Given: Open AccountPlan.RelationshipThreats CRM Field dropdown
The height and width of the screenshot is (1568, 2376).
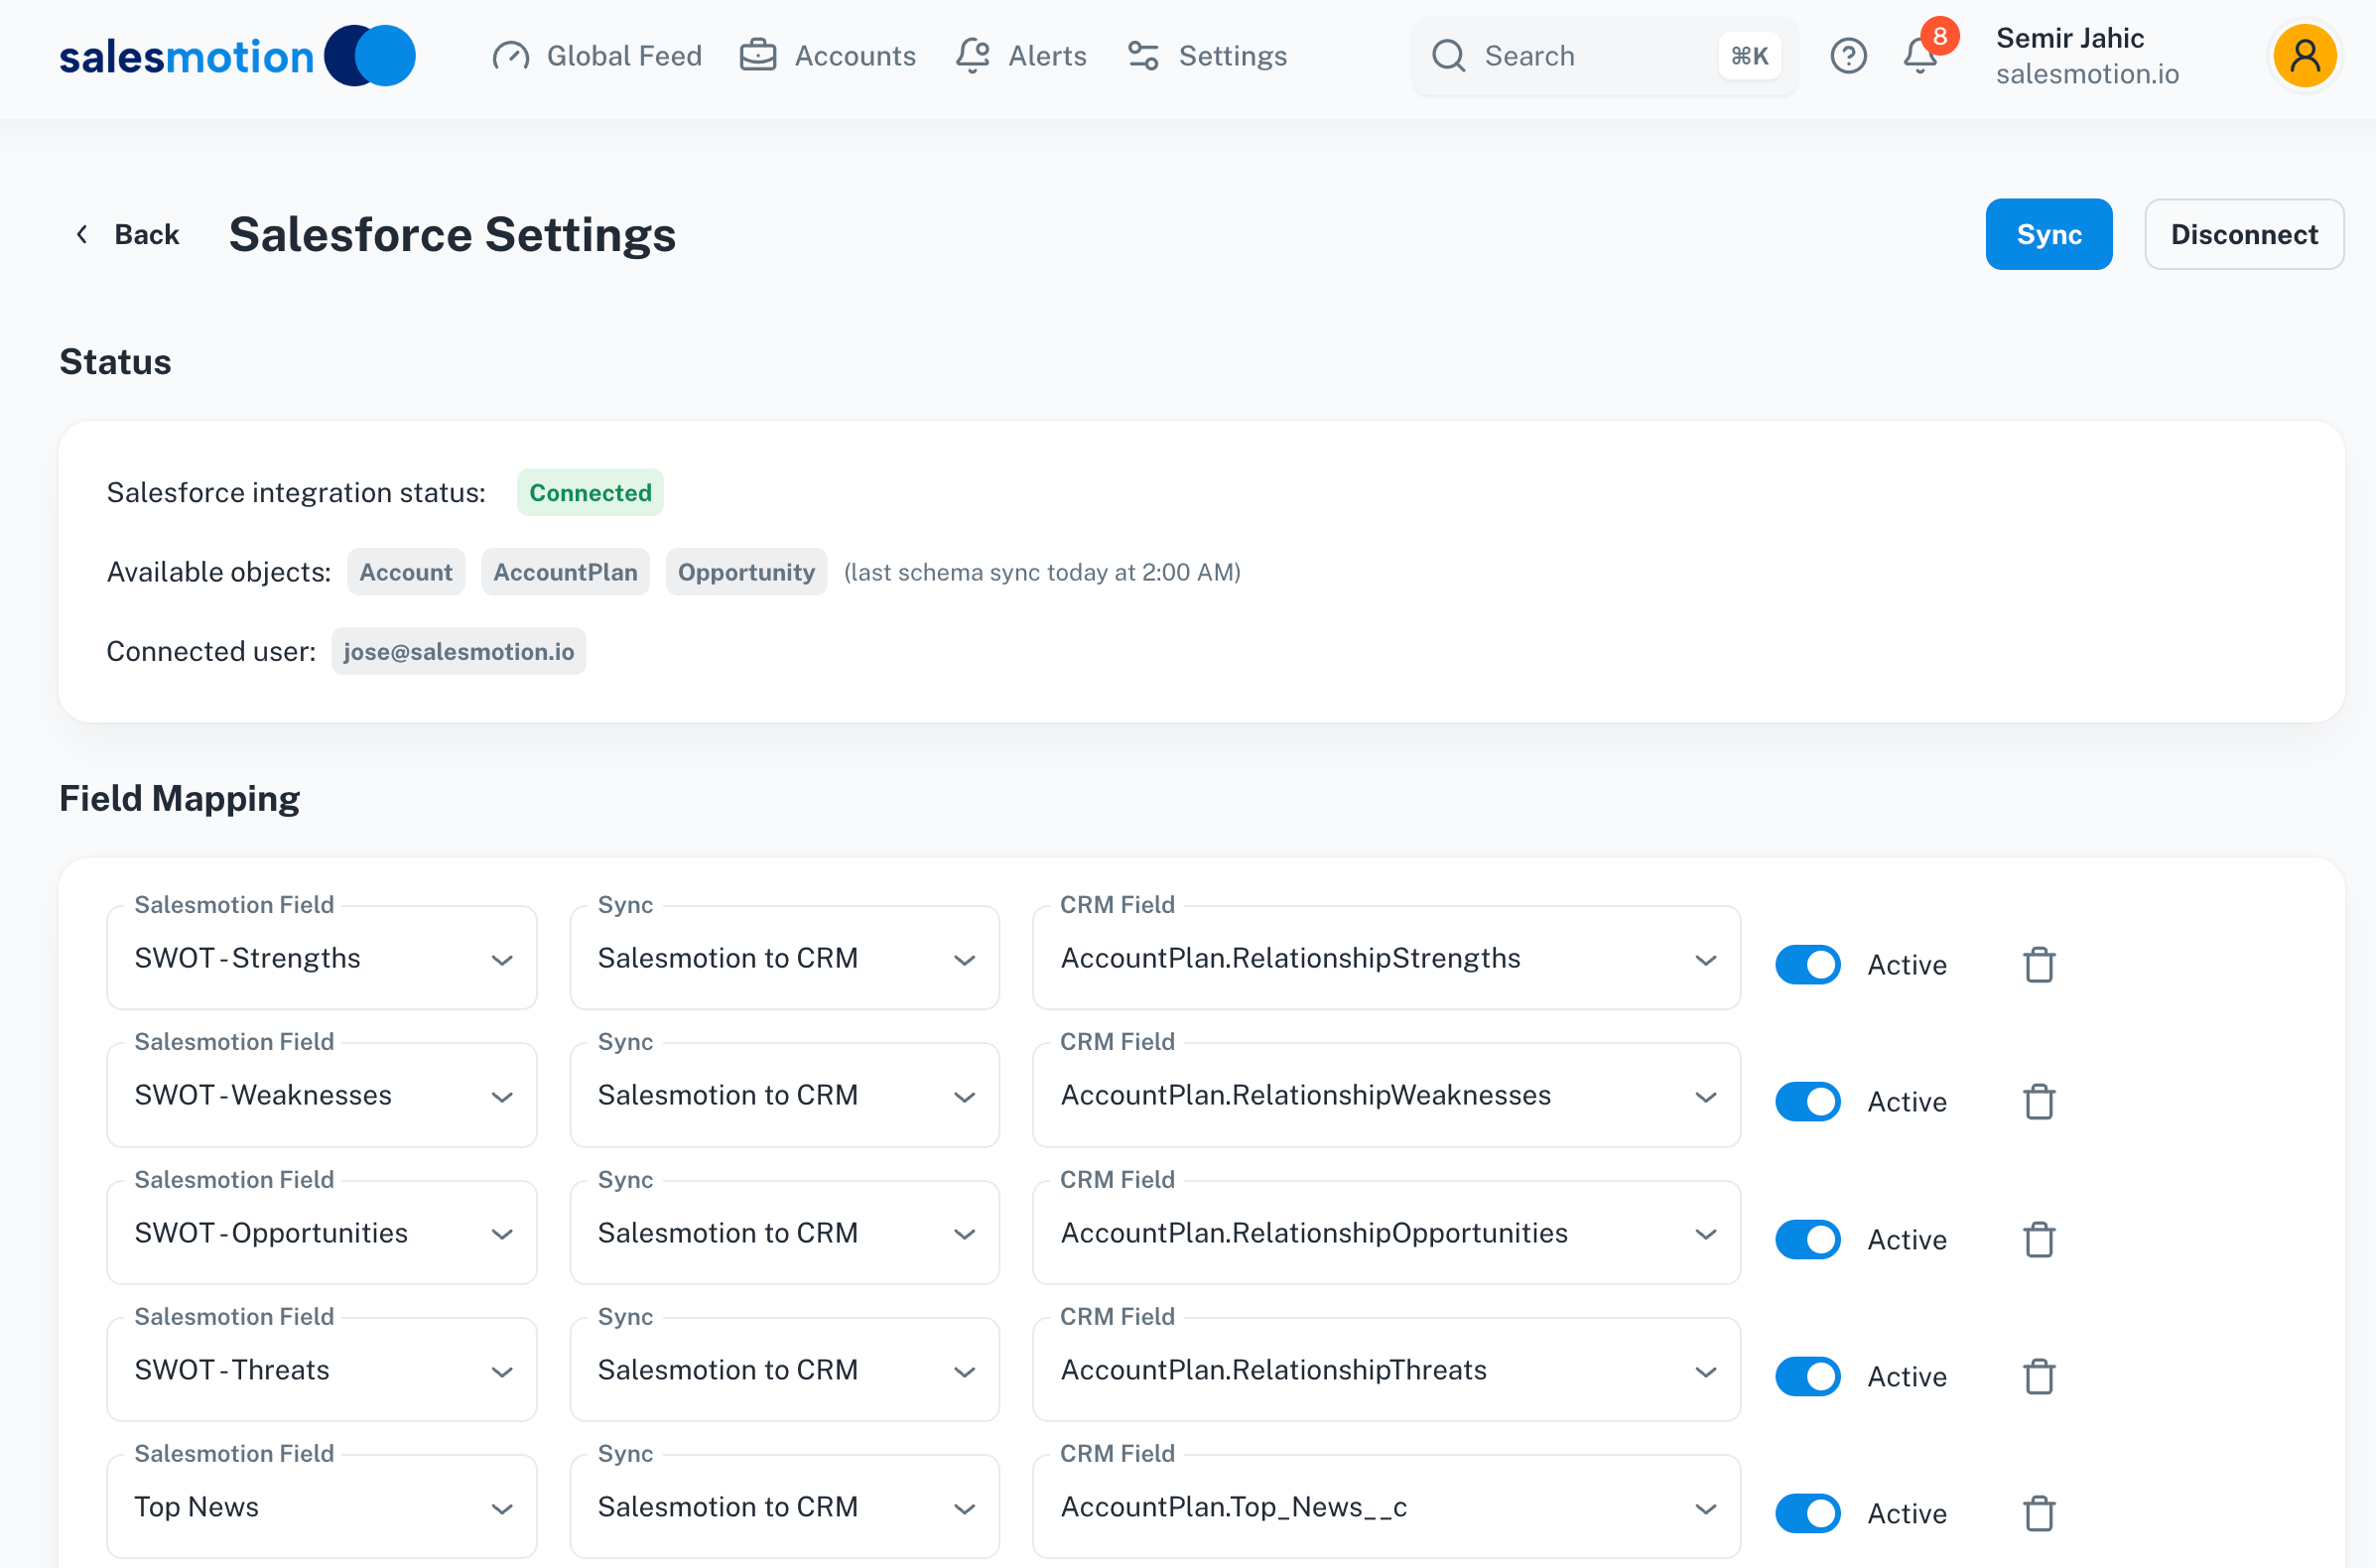Looking at the screenshot, I should tap(1387, 1370).
